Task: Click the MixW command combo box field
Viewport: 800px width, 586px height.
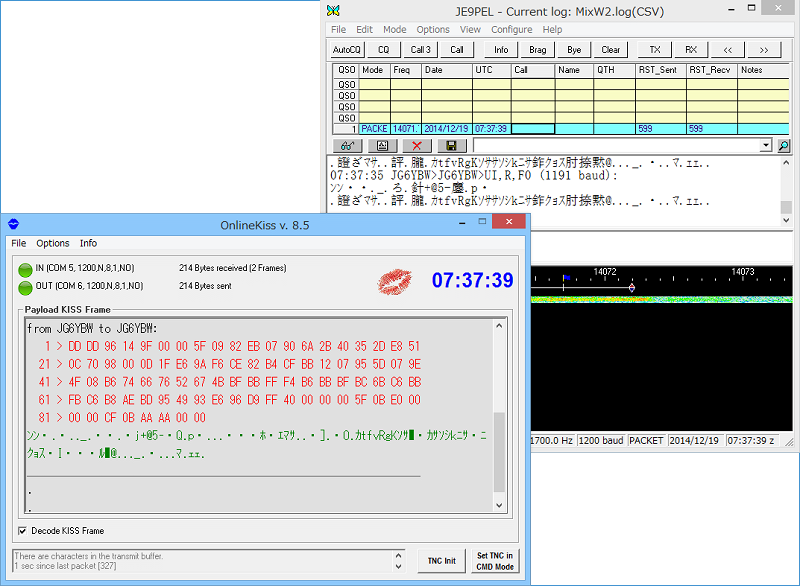Action: (x=616, y=146)
